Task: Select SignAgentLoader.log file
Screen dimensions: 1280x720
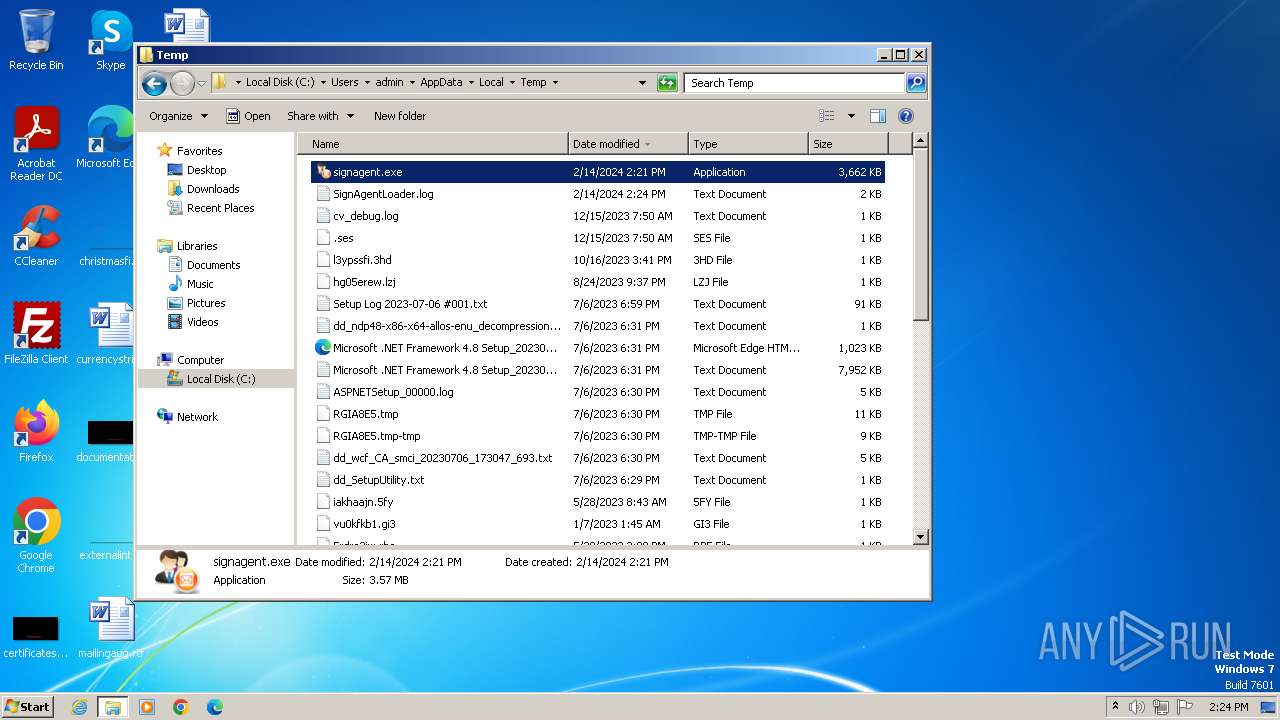Action: (x=383, y=194)
